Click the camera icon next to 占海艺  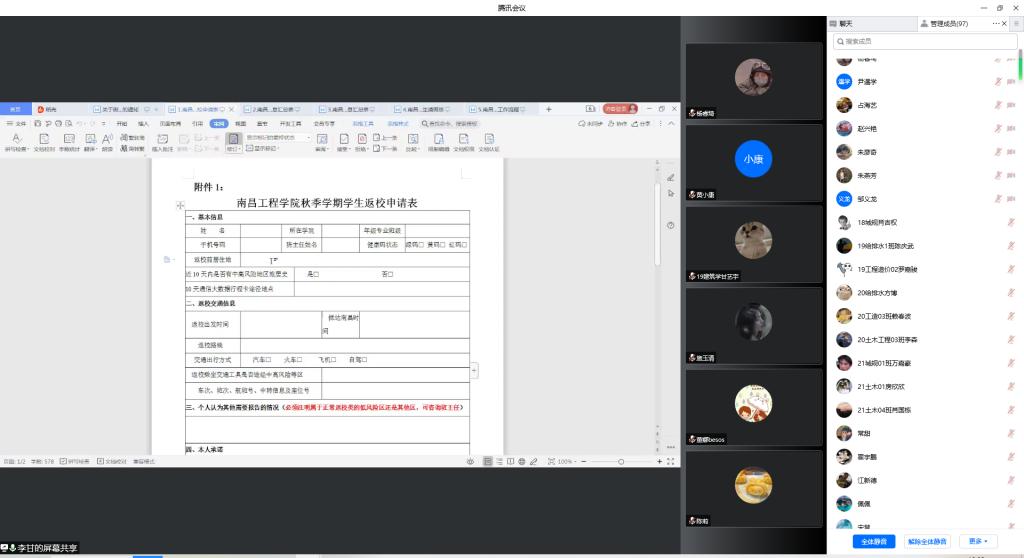tap(1011, 105)
